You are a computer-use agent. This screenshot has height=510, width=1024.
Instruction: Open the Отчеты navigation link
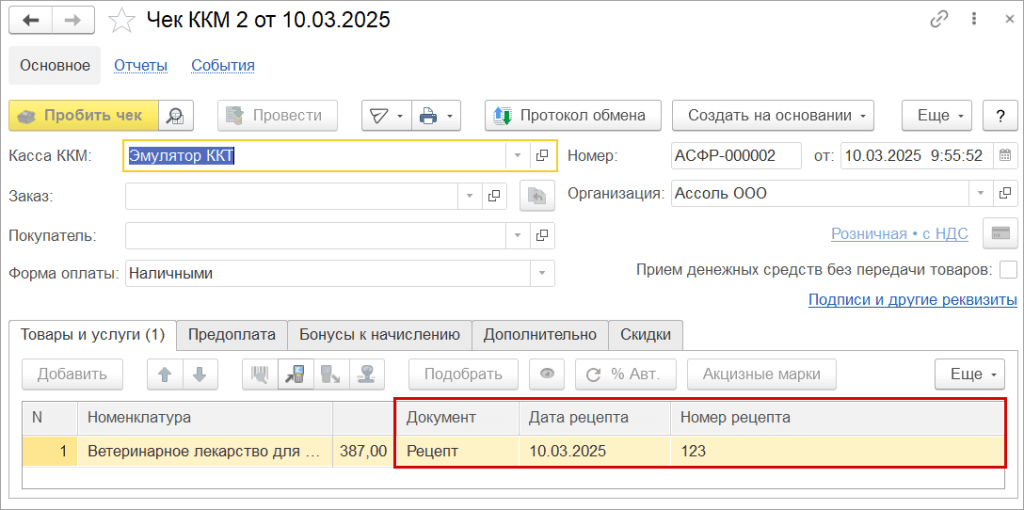tap(140, 65)
